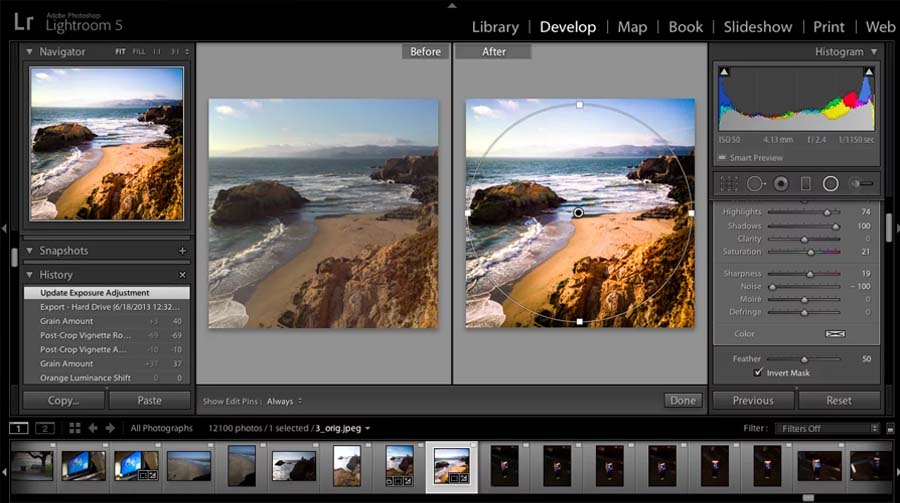Open the Develop module
Screen dimensions: 900x503
tap(568, 27)
